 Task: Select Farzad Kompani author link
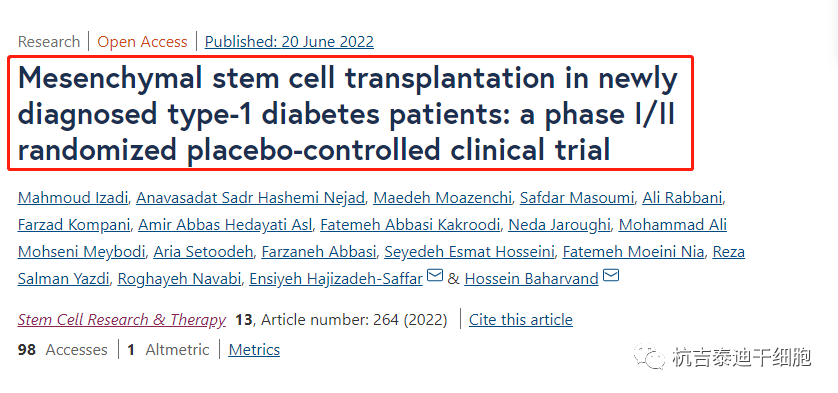pos(74,225)
